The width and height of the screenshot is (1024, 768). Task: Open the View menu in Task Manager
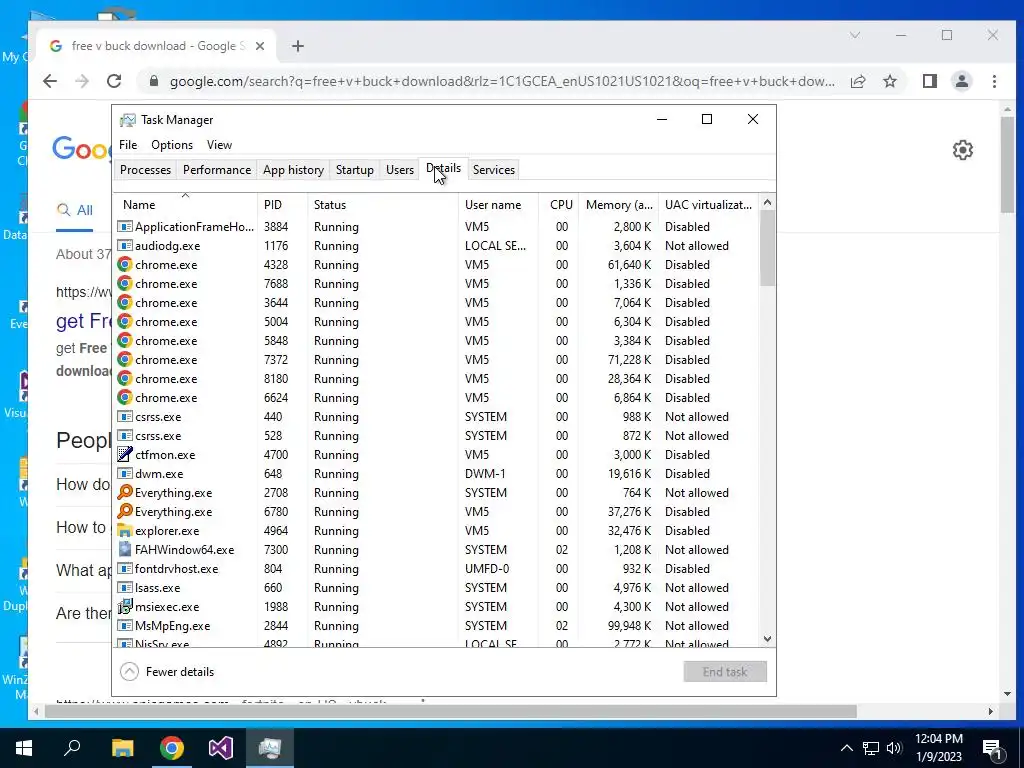point(219,145)
